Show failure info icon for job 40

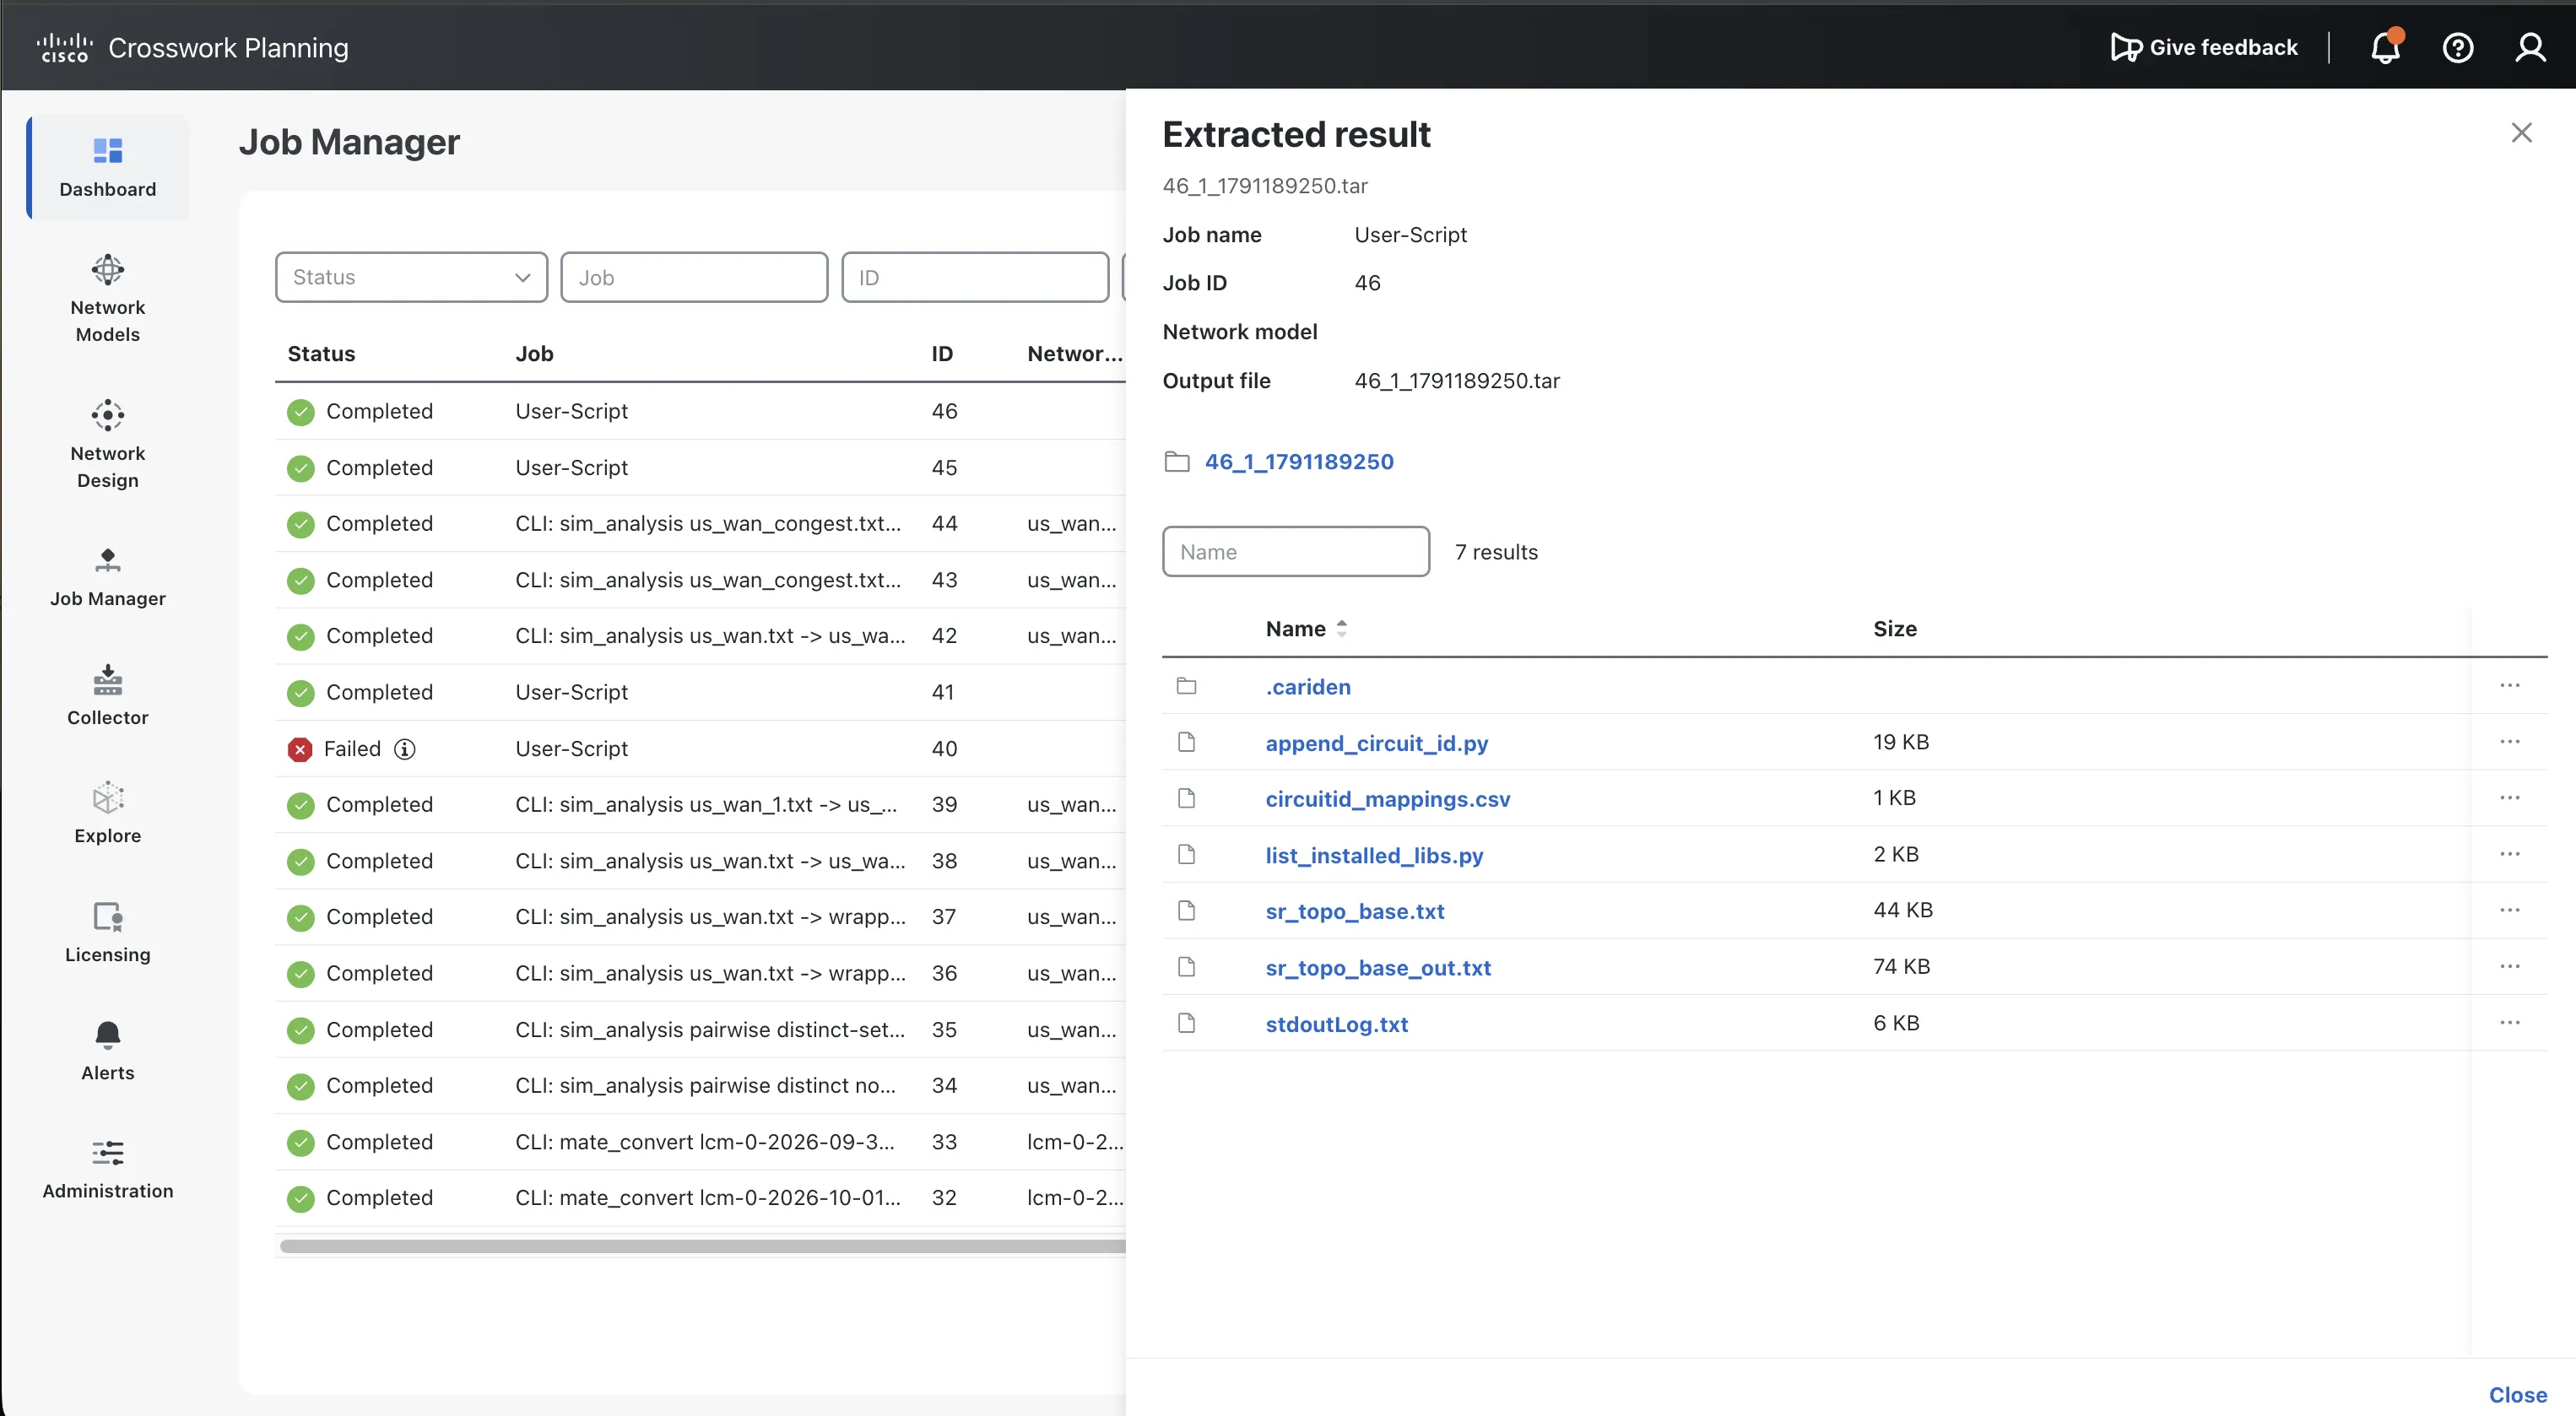tap(404, 749)
